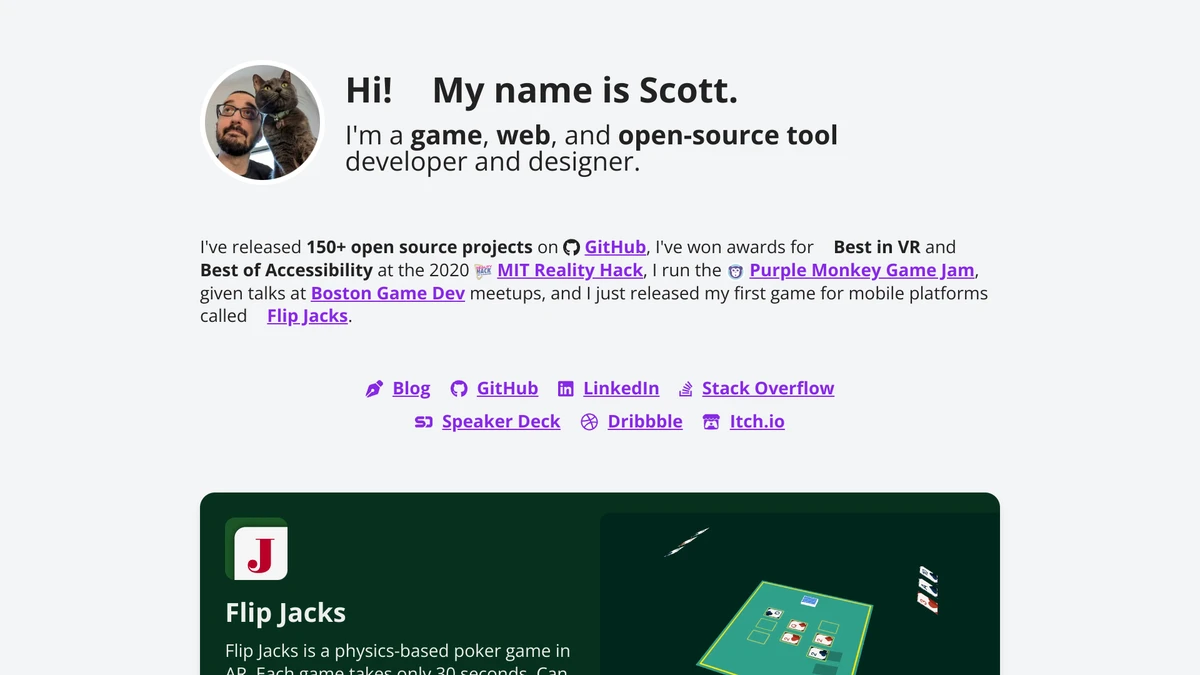
Task: Click the Flip Jacks card heading
Action: 285,613
